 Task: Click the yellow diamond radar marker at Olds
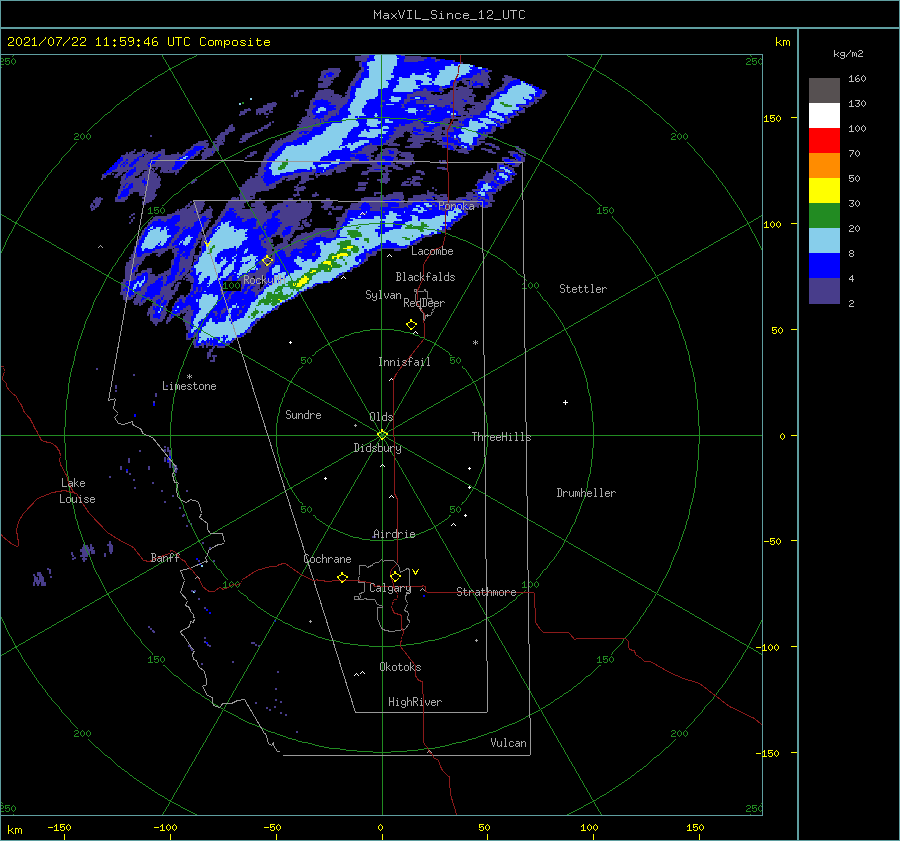pyautogui.click(x=382, y=435)
